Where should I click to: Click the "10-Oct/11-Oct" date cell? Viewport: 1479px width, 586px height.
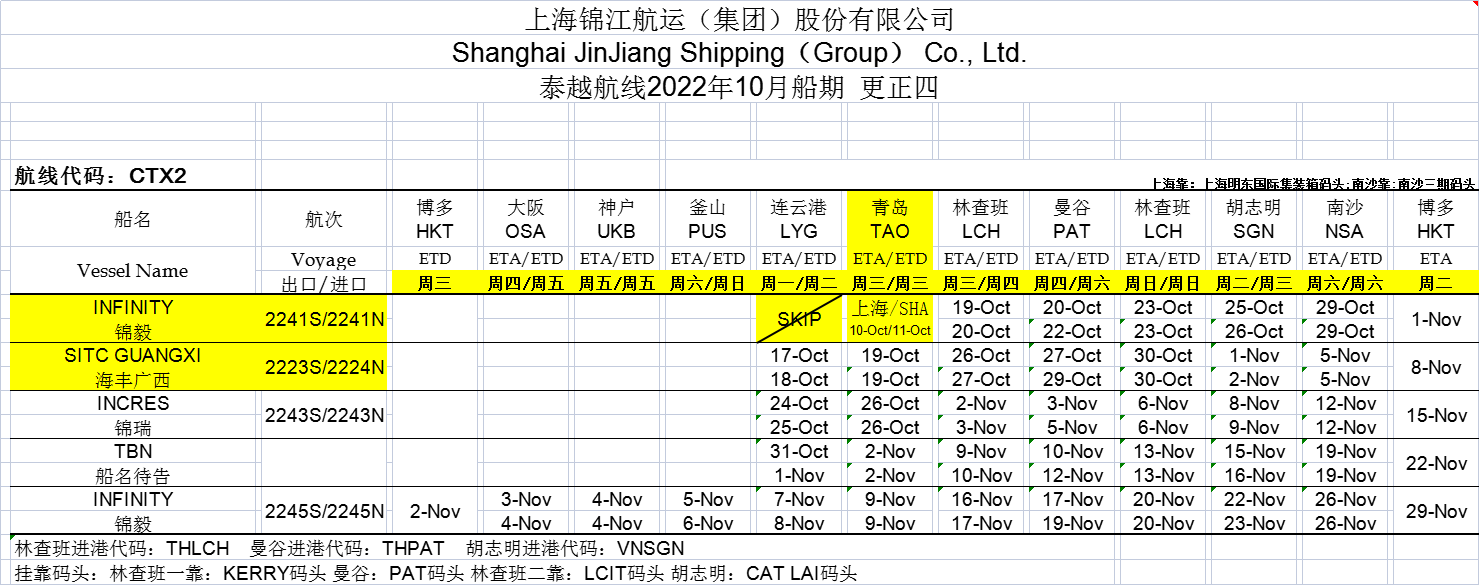click(890, 331)
